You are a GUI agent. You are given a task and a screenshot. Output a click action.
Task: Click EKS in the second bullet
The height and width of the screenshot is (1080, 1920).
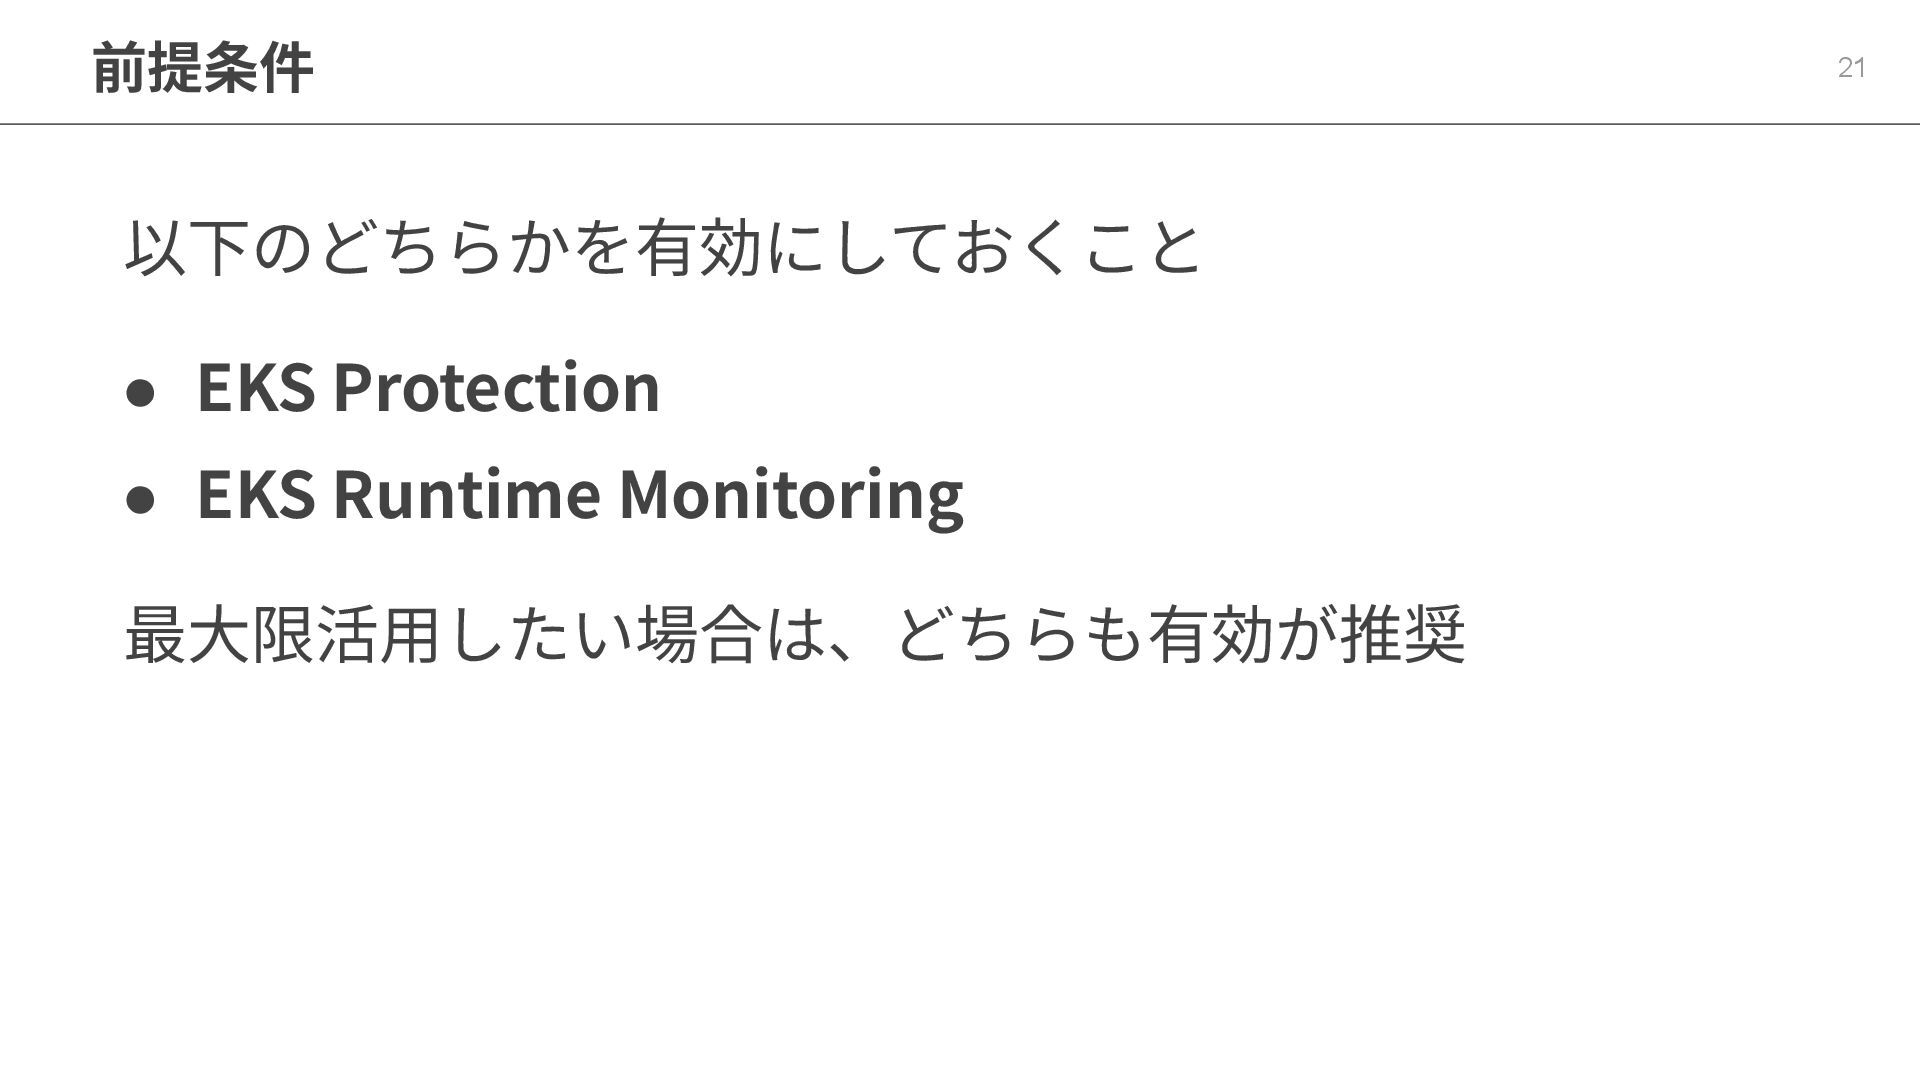coord(256,494)
